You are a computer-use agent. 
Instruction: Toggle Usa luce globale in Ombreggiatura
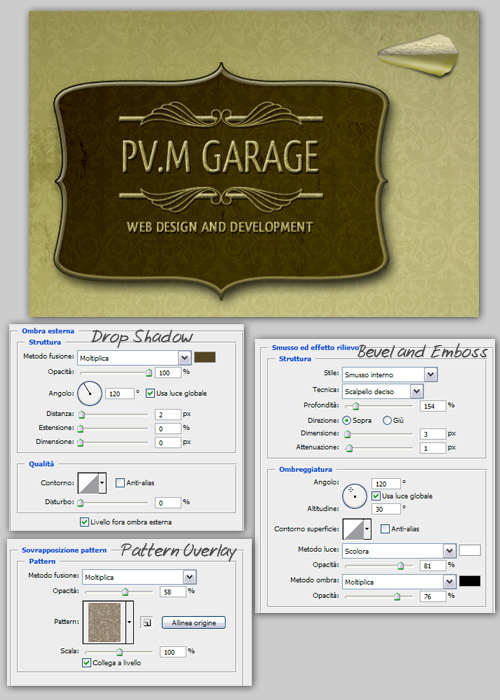click(x=376, y=496)
